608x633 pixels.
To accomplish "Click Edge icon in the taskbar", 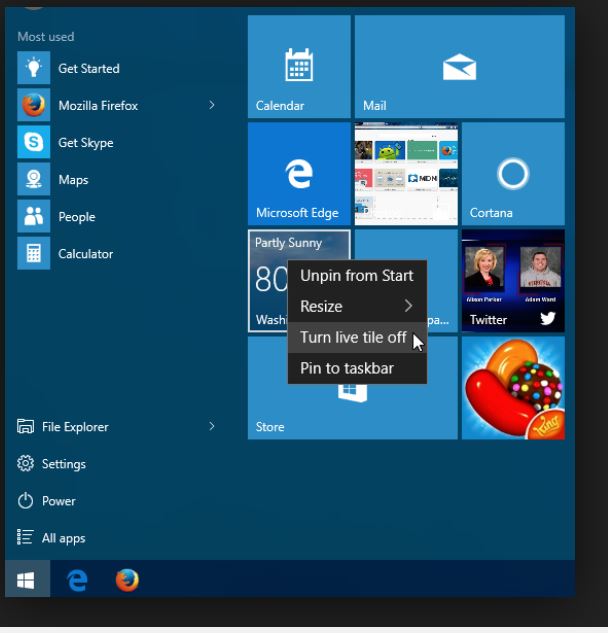I will pyautogui.click(x=77, y=580).
